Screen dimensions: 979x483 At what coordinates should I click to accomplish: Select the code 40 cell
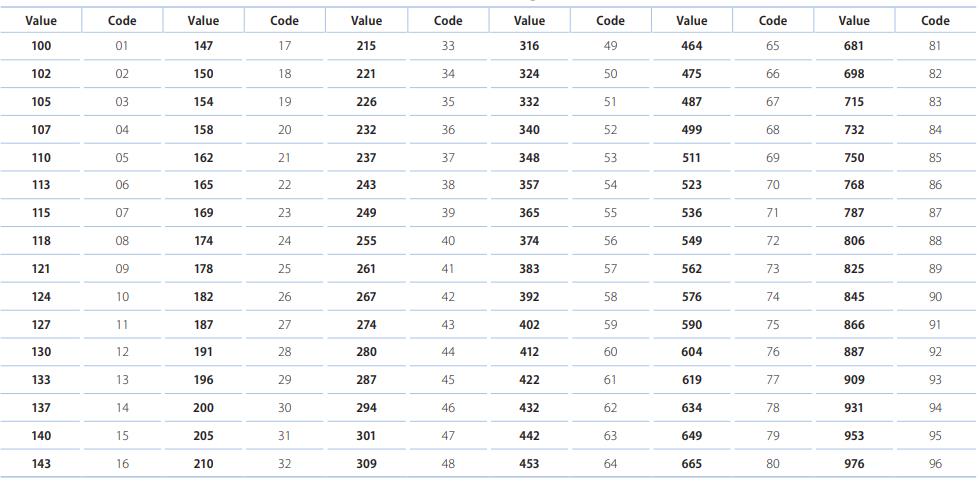coord(448,241)
